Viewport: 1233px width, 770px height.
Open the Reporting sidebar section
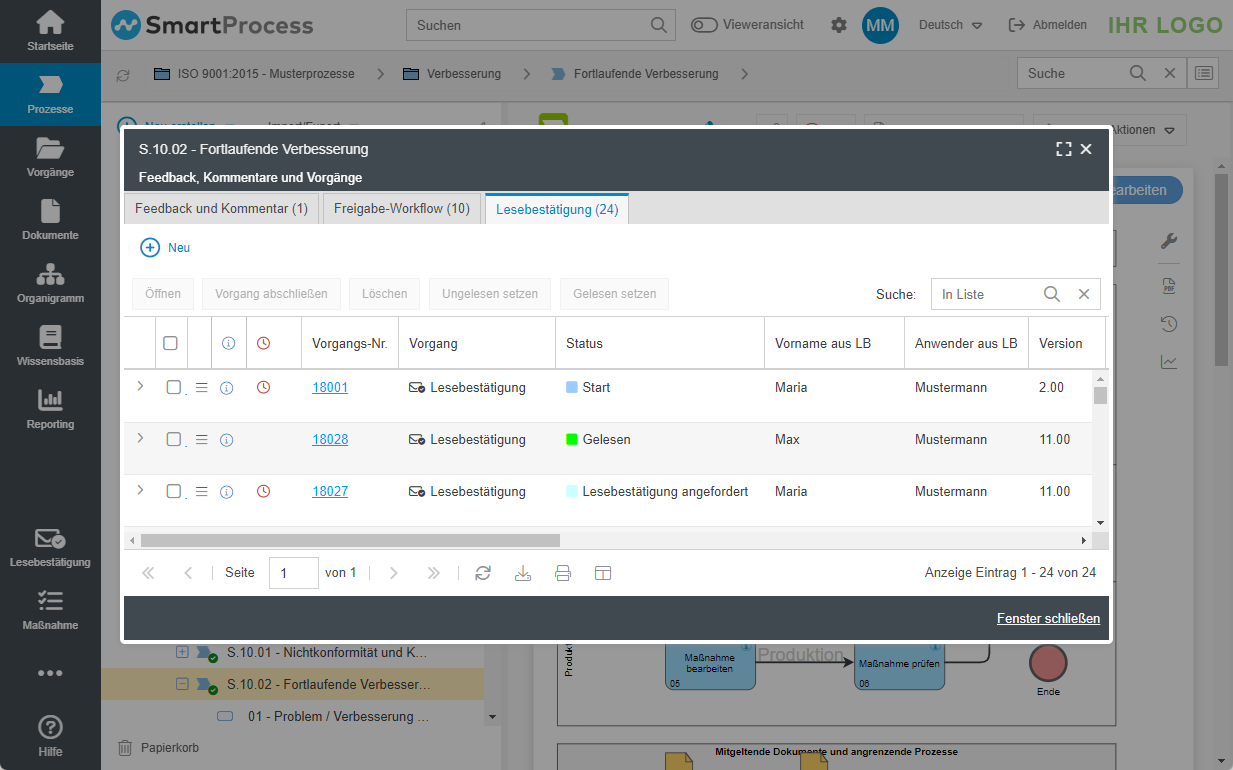click(50, 410)
